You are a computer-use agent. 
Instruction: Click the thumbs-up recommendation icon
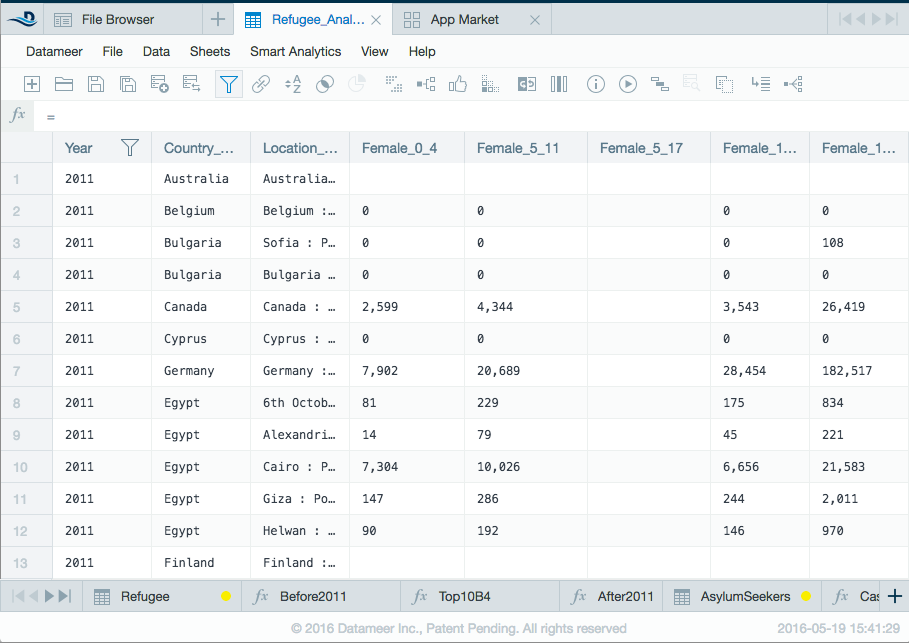(457, 84)
